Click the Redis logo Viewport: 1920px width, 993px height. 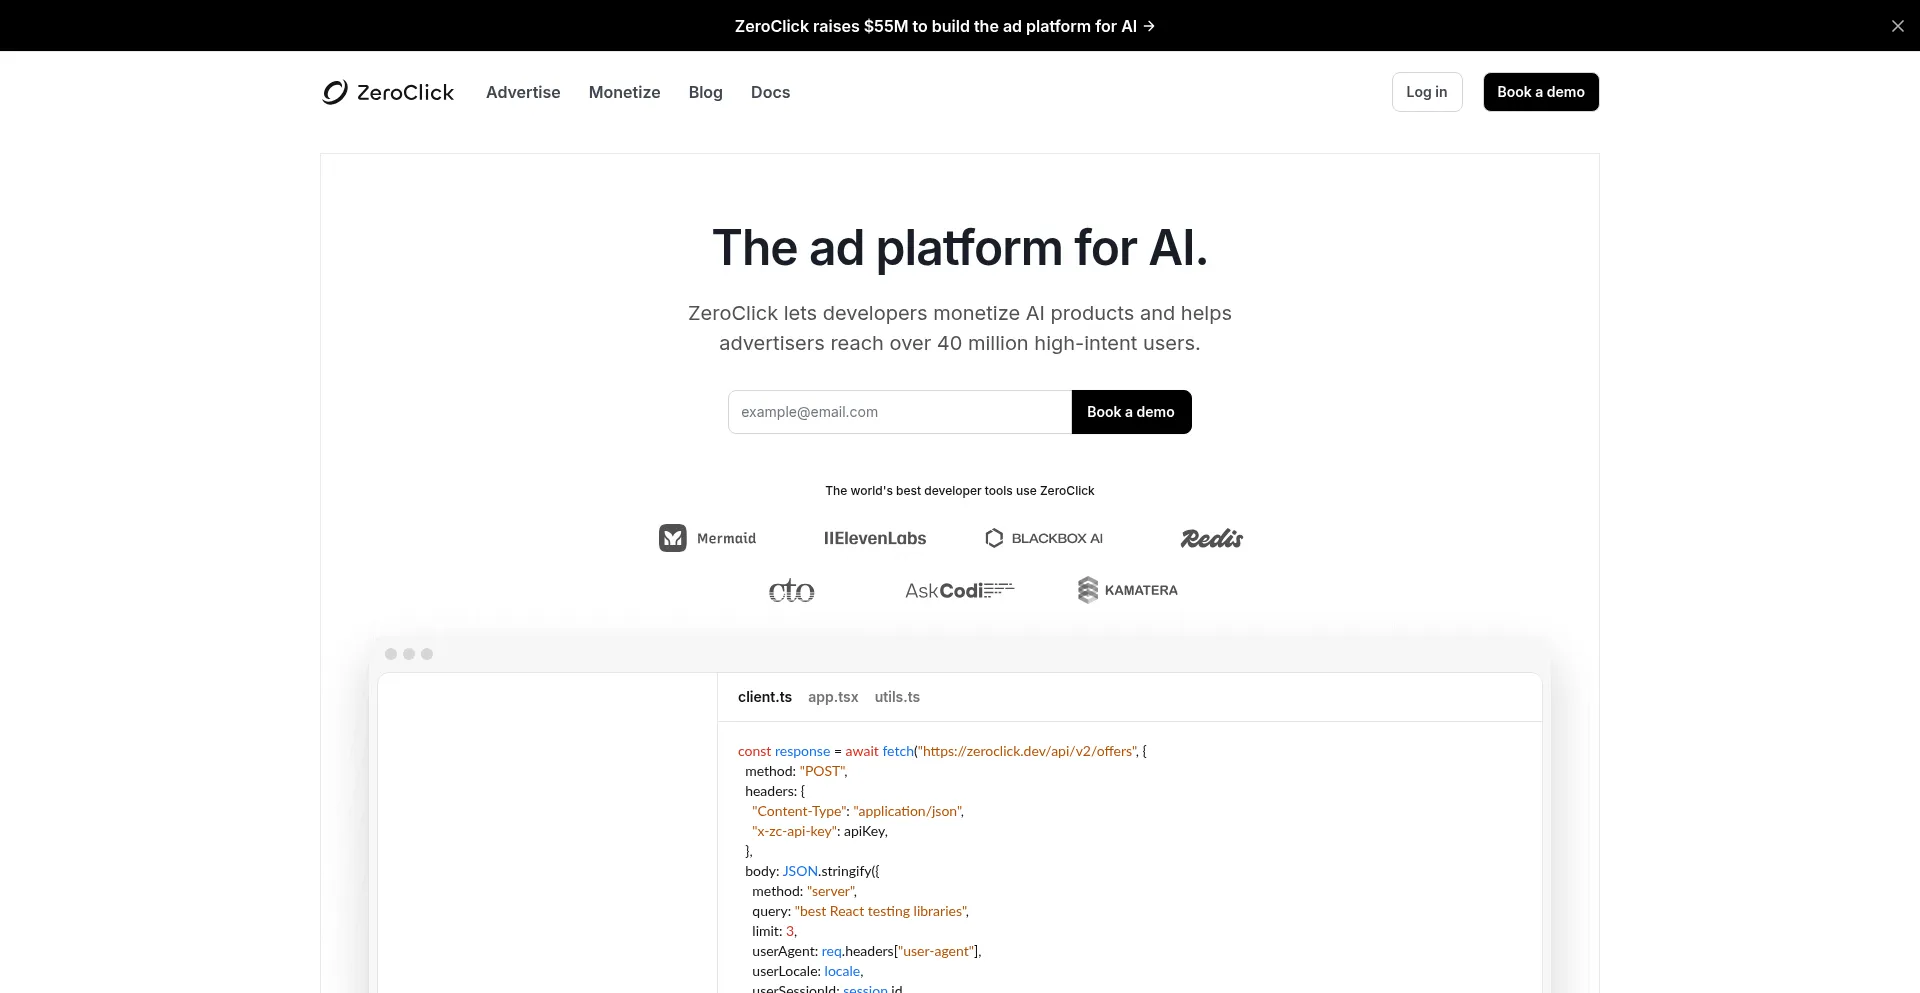click(1212, 538)
